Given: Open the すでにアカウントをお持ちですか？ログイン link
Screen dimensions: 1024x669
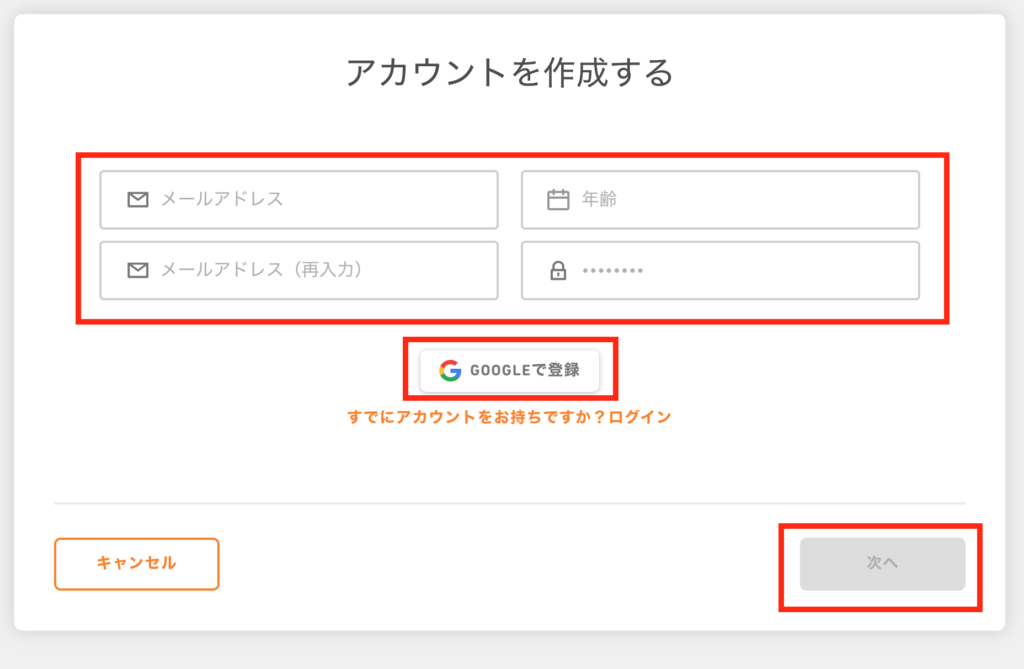Looking at the screenshot, I should pos(509,417).
